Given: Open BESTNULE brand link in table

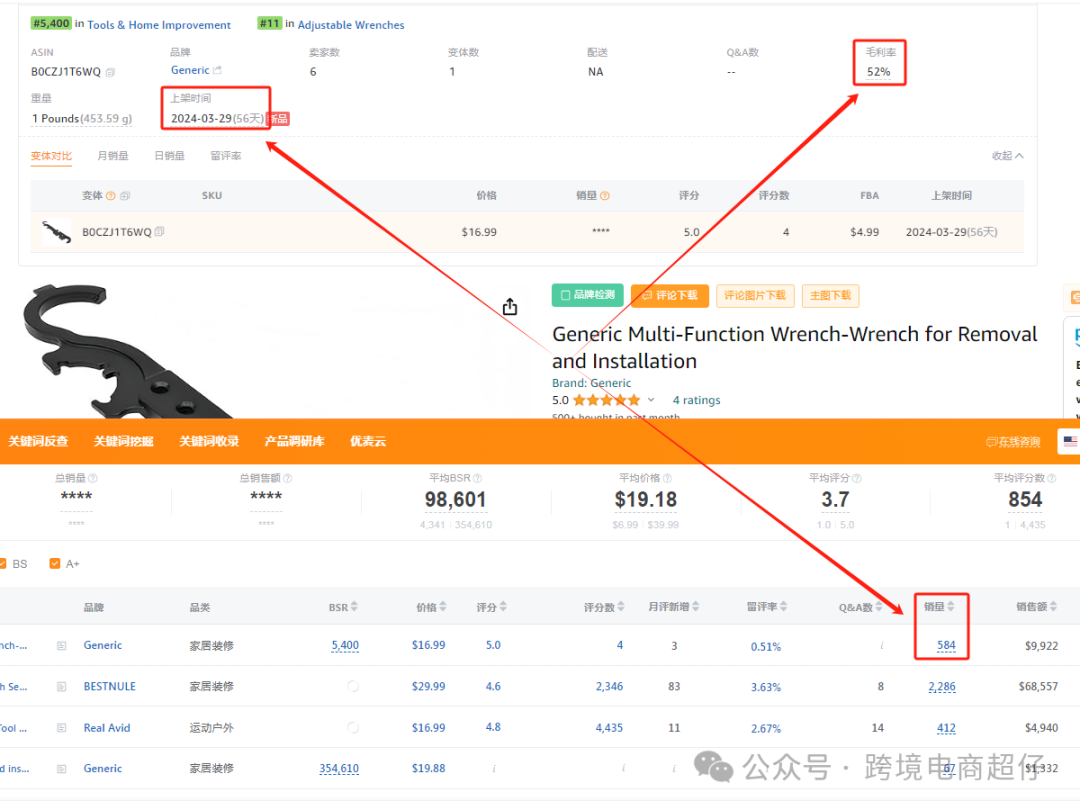Looking at the screenshot, I should pos(110,687).
